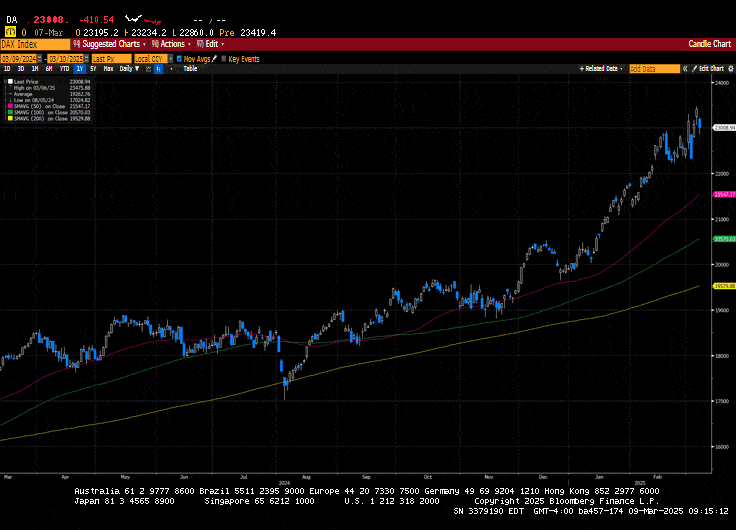736x530 pixels.
Task: Click the Add Data input field
Action: [653, 69]
